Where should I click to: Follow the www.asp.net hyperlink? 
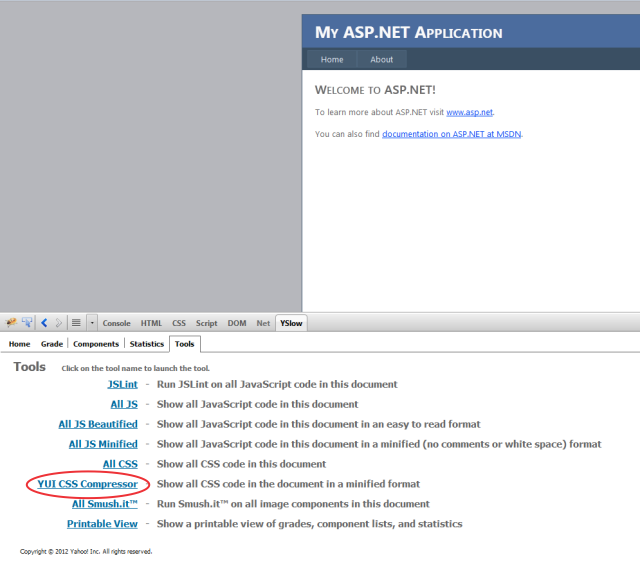(x=469, y=112)
